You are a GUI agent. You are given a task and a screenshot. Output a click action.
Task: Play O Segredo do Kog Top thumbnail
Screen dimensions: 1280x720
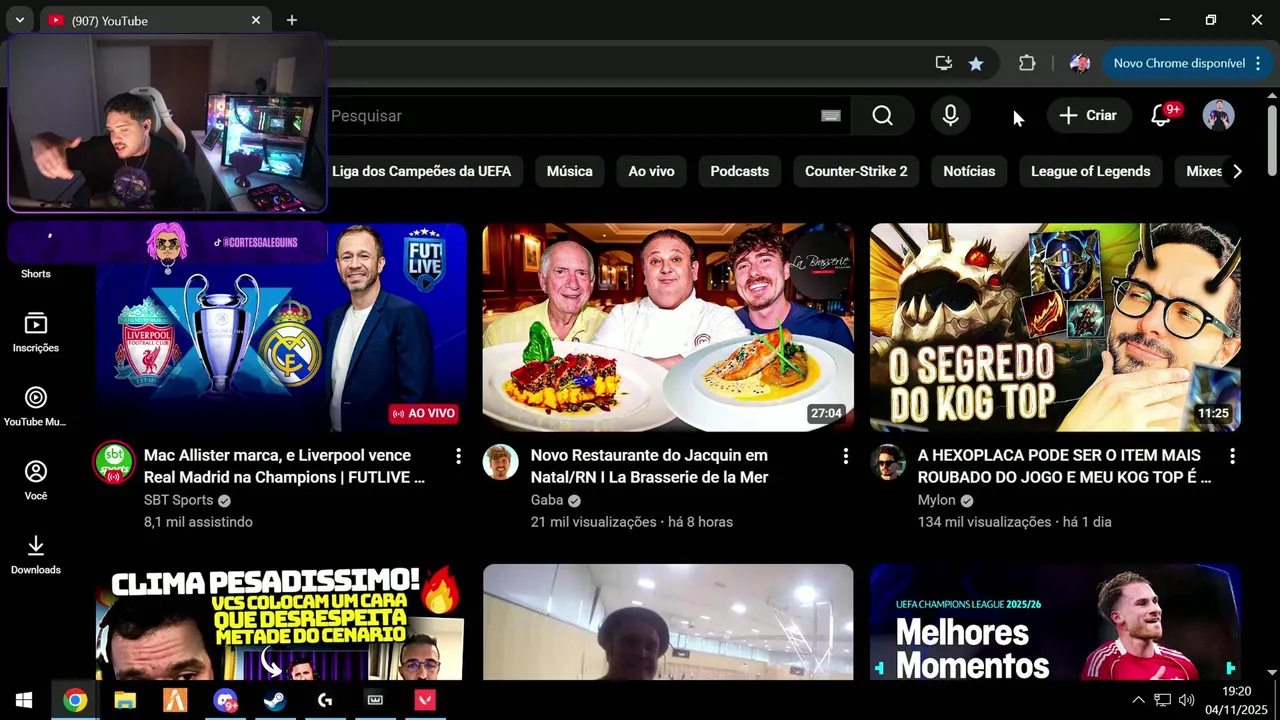pos(1055,327)
